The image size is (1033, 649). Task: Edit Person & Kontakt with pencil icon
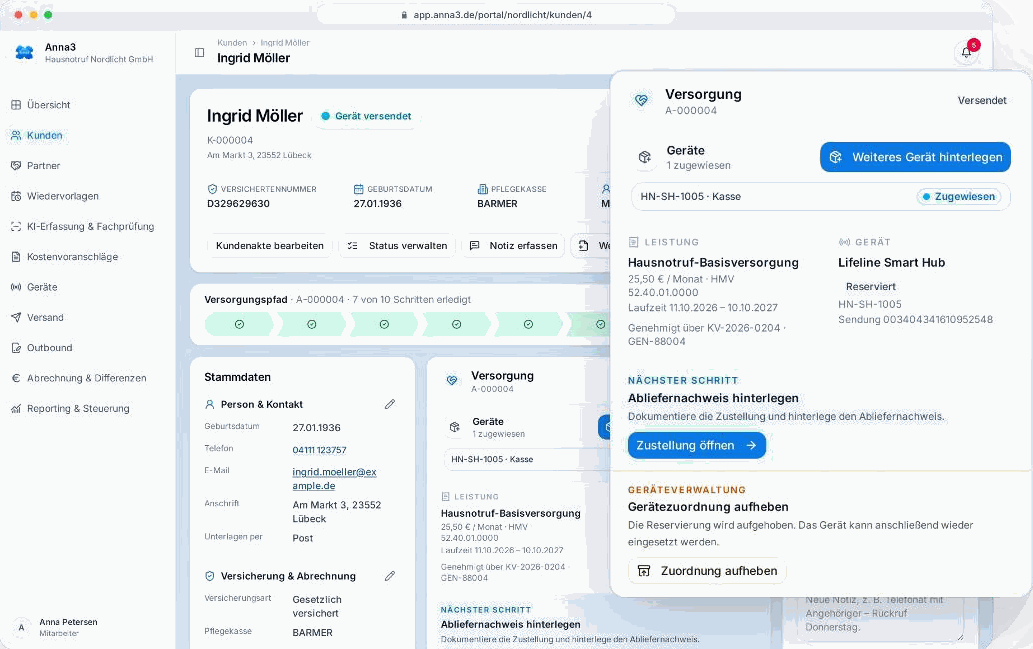390,404
